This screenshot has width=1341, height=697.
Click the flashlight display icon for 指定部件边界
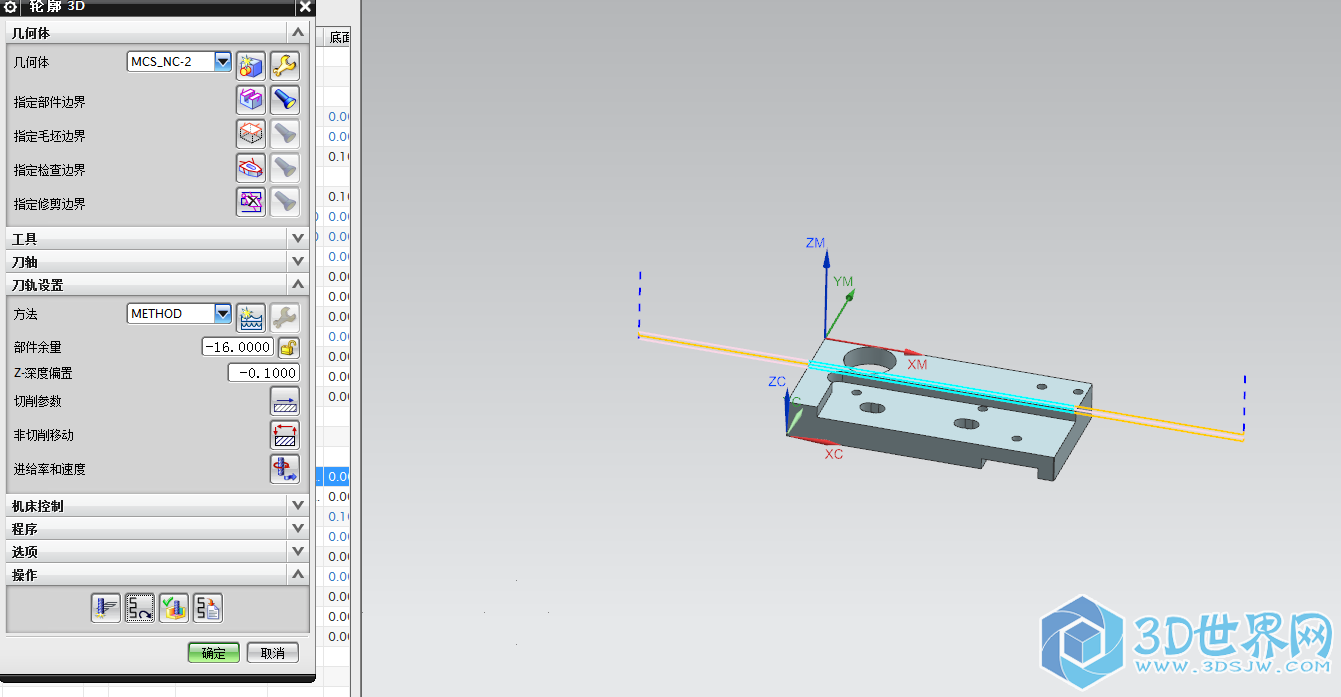click(285, 100)
